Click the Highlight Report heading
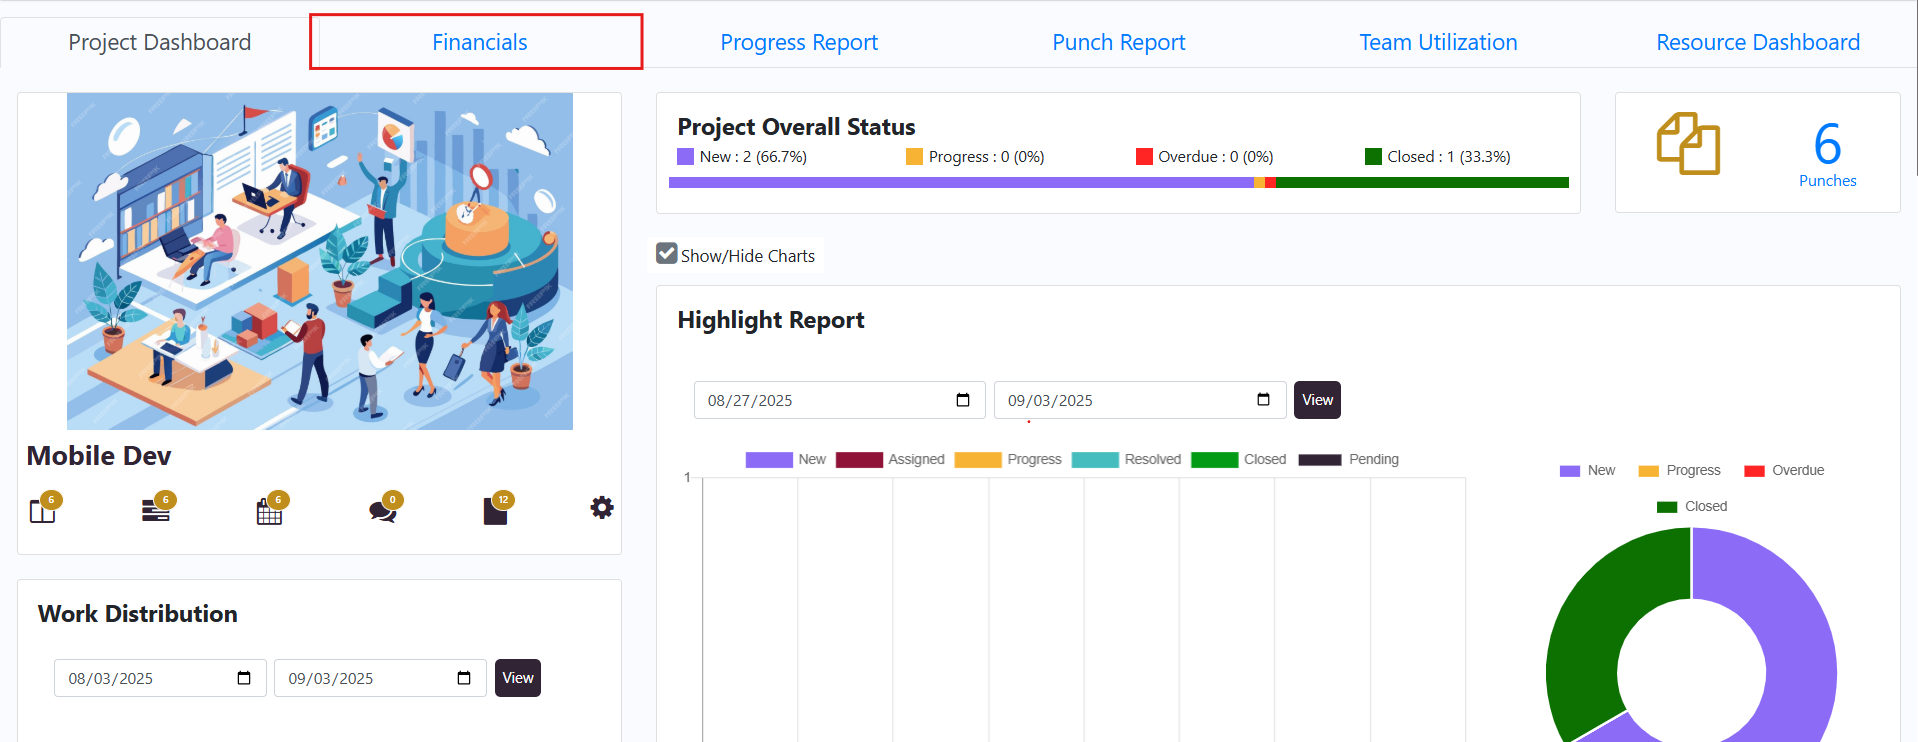Screen dimensions: 1918x742 (771, 320)
